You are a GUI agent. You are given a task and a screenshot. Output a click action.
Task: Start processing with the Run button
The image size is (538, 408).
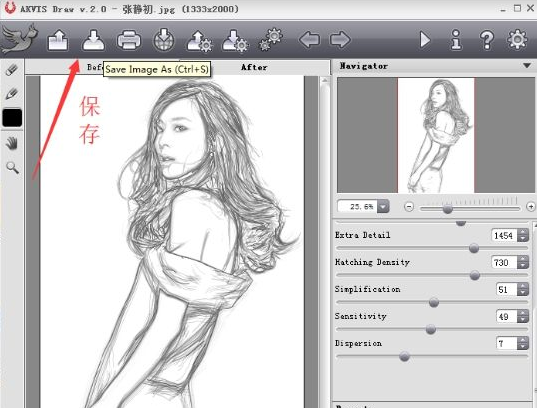(x=425, y=40)
